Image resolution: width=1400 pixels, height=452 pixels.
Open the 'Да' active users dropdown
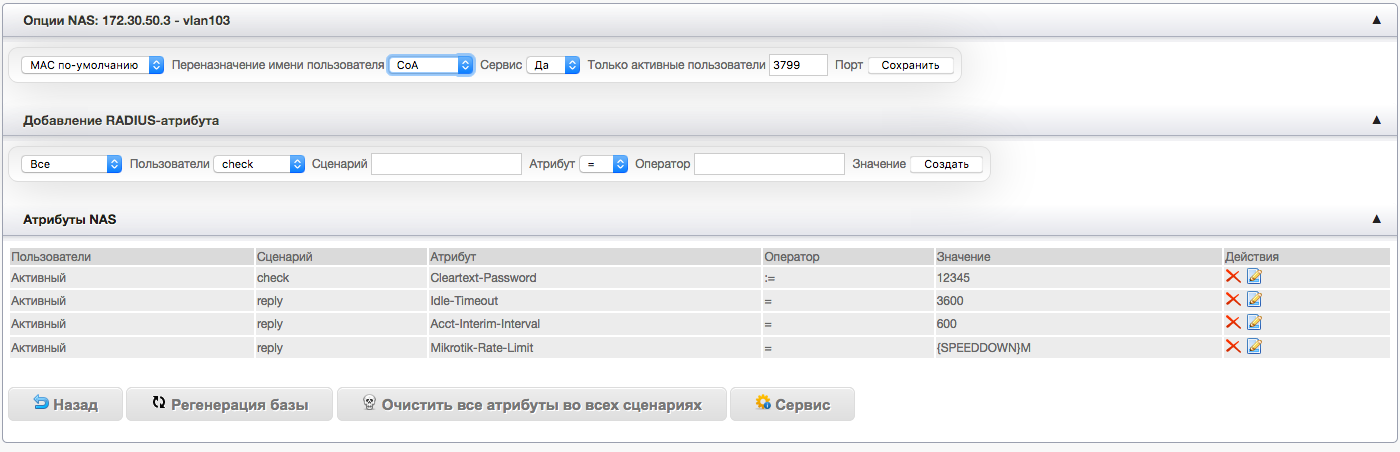point(553,65)
